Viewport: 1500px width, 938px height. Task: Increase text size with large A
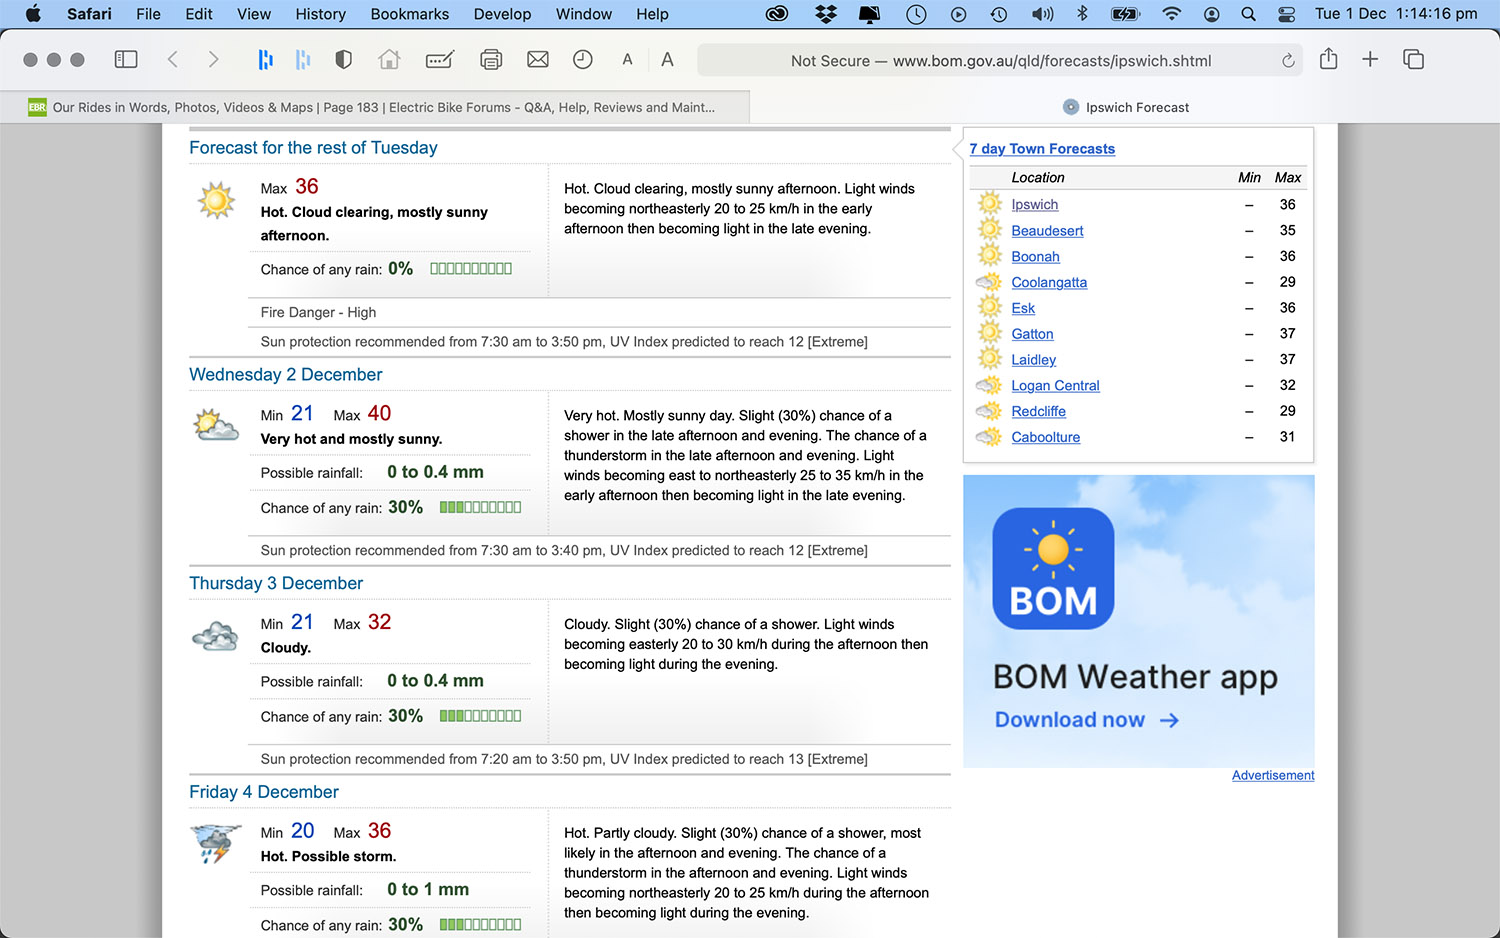coord(667,60)
